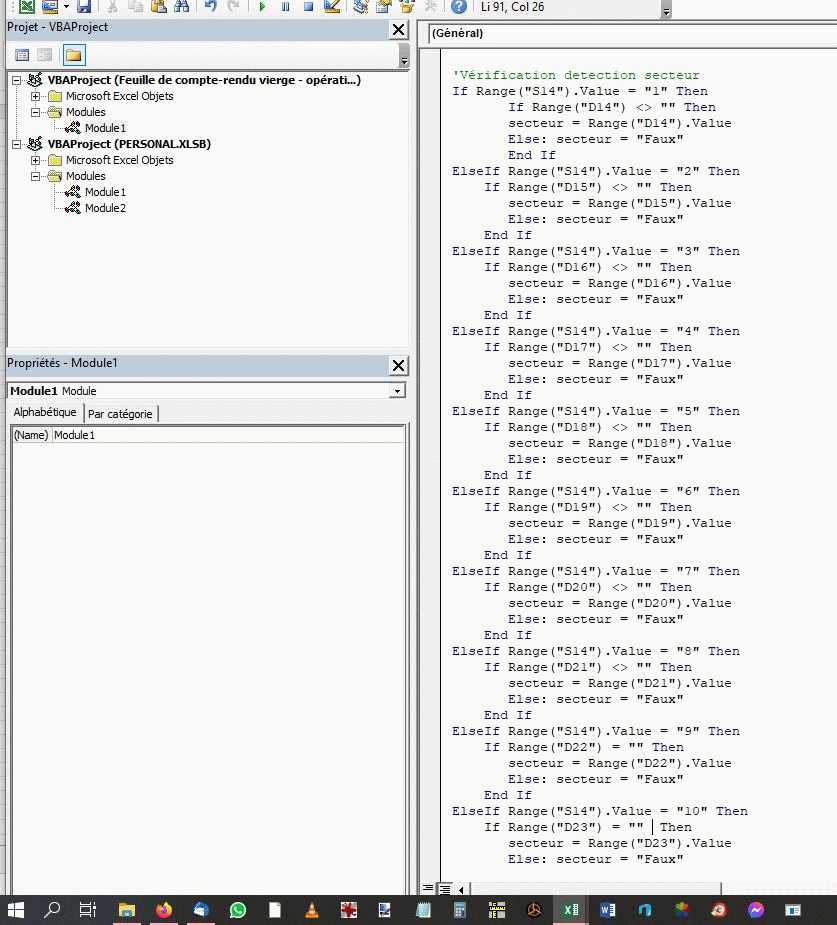Open Task View on the taskbar
This screenshot has width=837, height=925.
[x=87, y=910]
